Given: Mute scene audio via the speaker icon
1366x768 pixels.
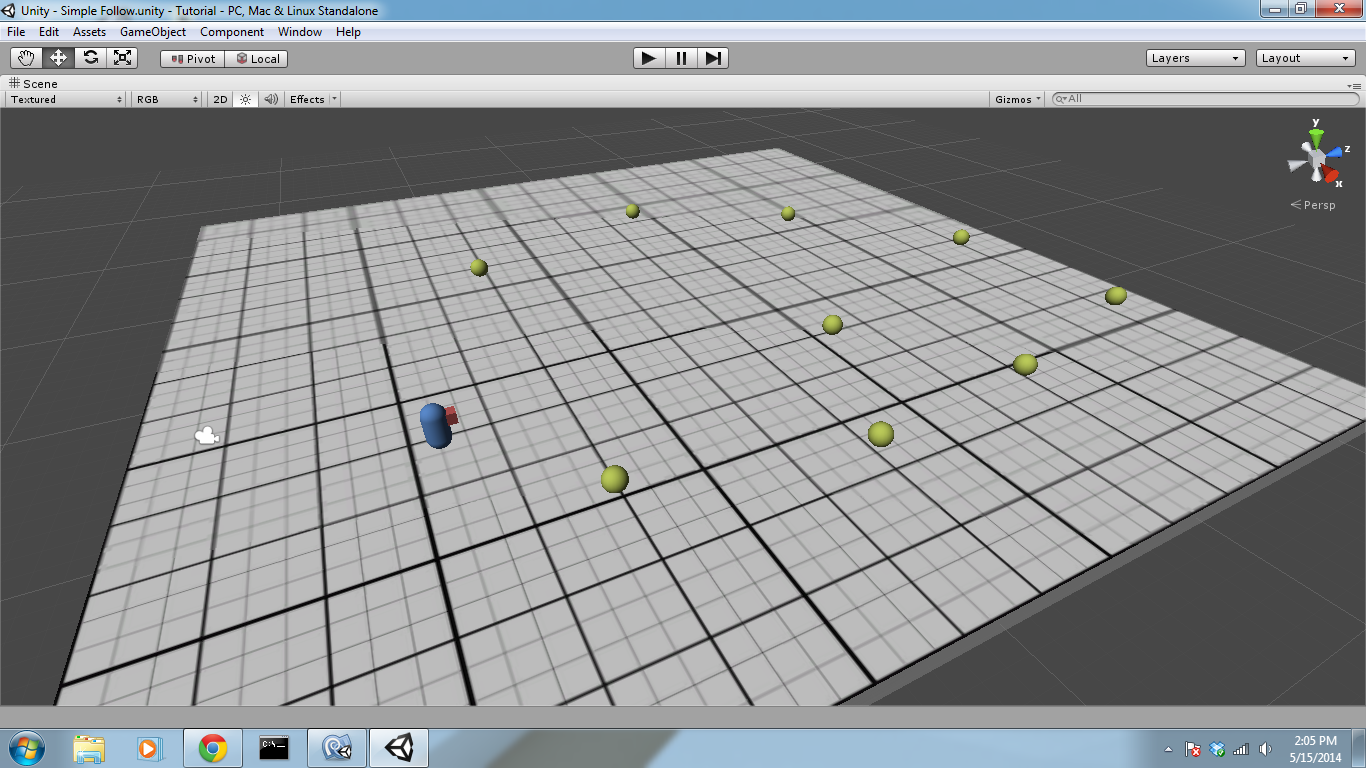Looking at the screenshot, I should pyautogui.click(x=270, y=98).
